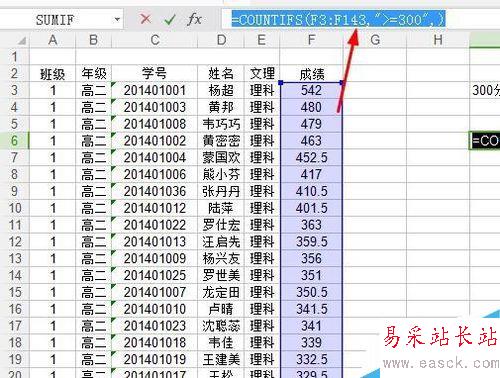The image size is (500, 378).
Task: Select student ID cell 201401036
Action: click(x=155, y=191)
